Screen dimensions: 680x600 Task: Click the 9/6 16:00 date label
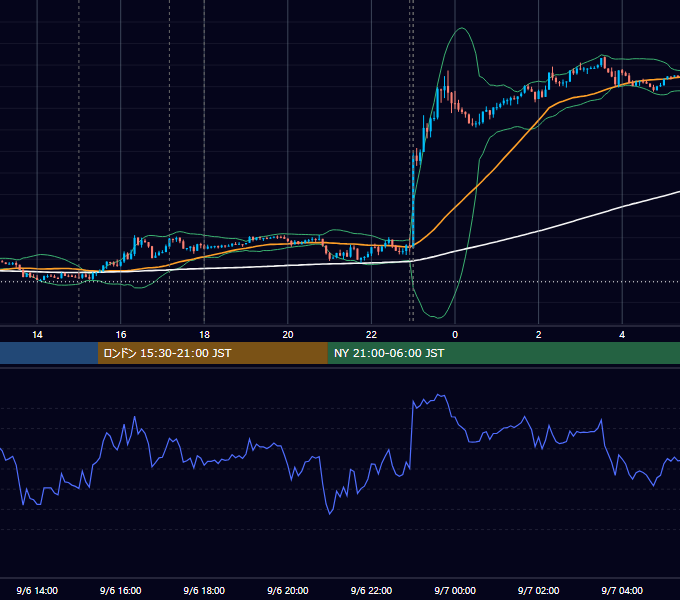[121, 590]
